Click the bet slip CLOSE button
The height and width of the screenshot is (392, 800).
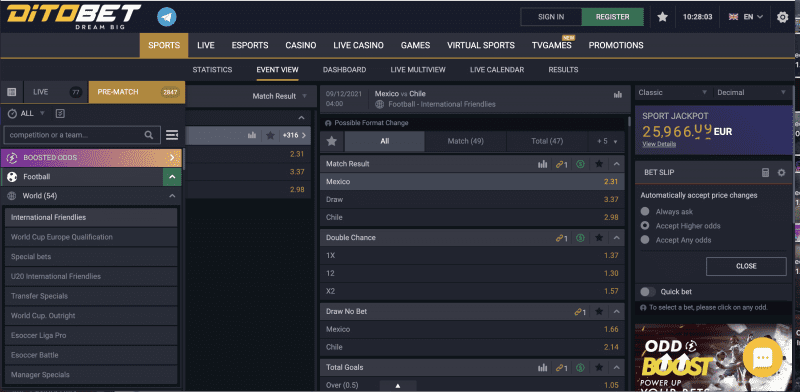[x=746, y=266]
